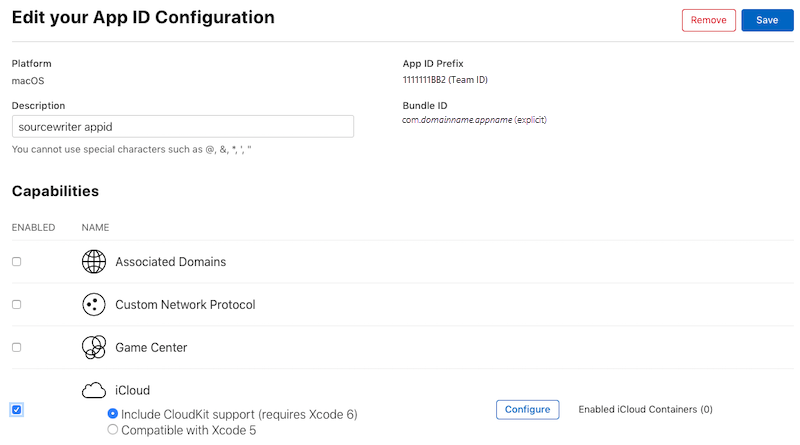Image resolution: width=800 pixels, height=445 pixels.
Task: Remove this App ID
Action: (709, 20)
